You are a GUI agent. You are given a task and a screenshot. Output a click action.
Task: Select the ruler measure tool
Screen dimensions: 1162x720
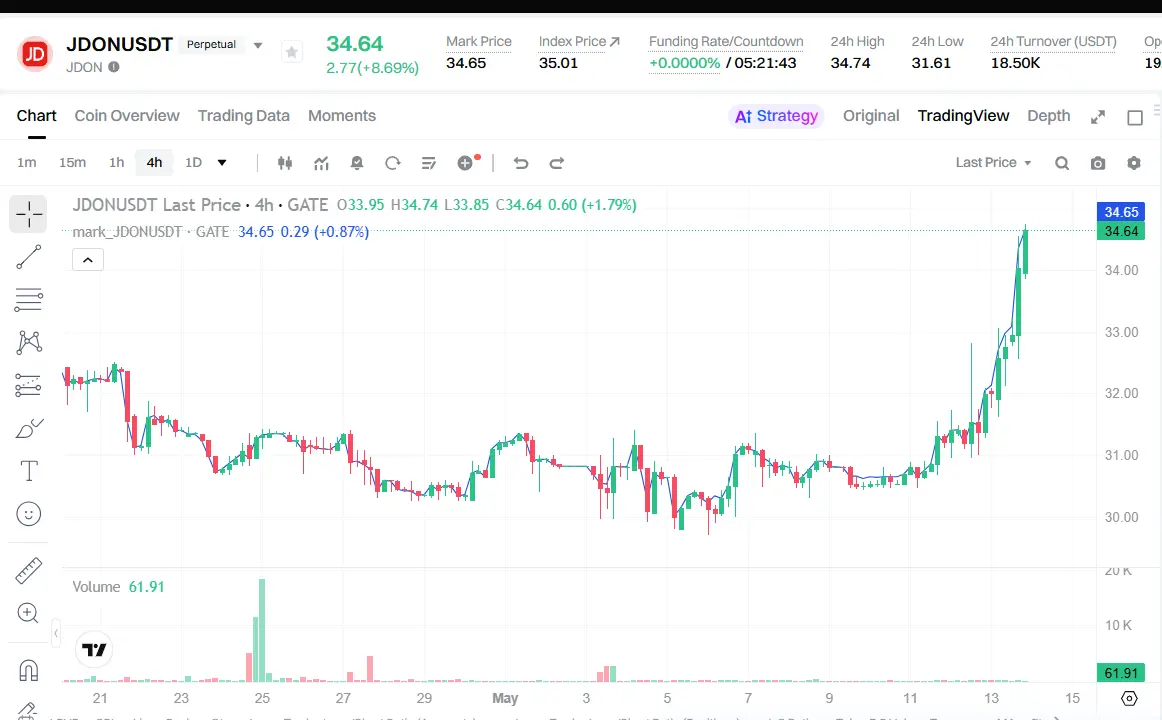point(29,570)
